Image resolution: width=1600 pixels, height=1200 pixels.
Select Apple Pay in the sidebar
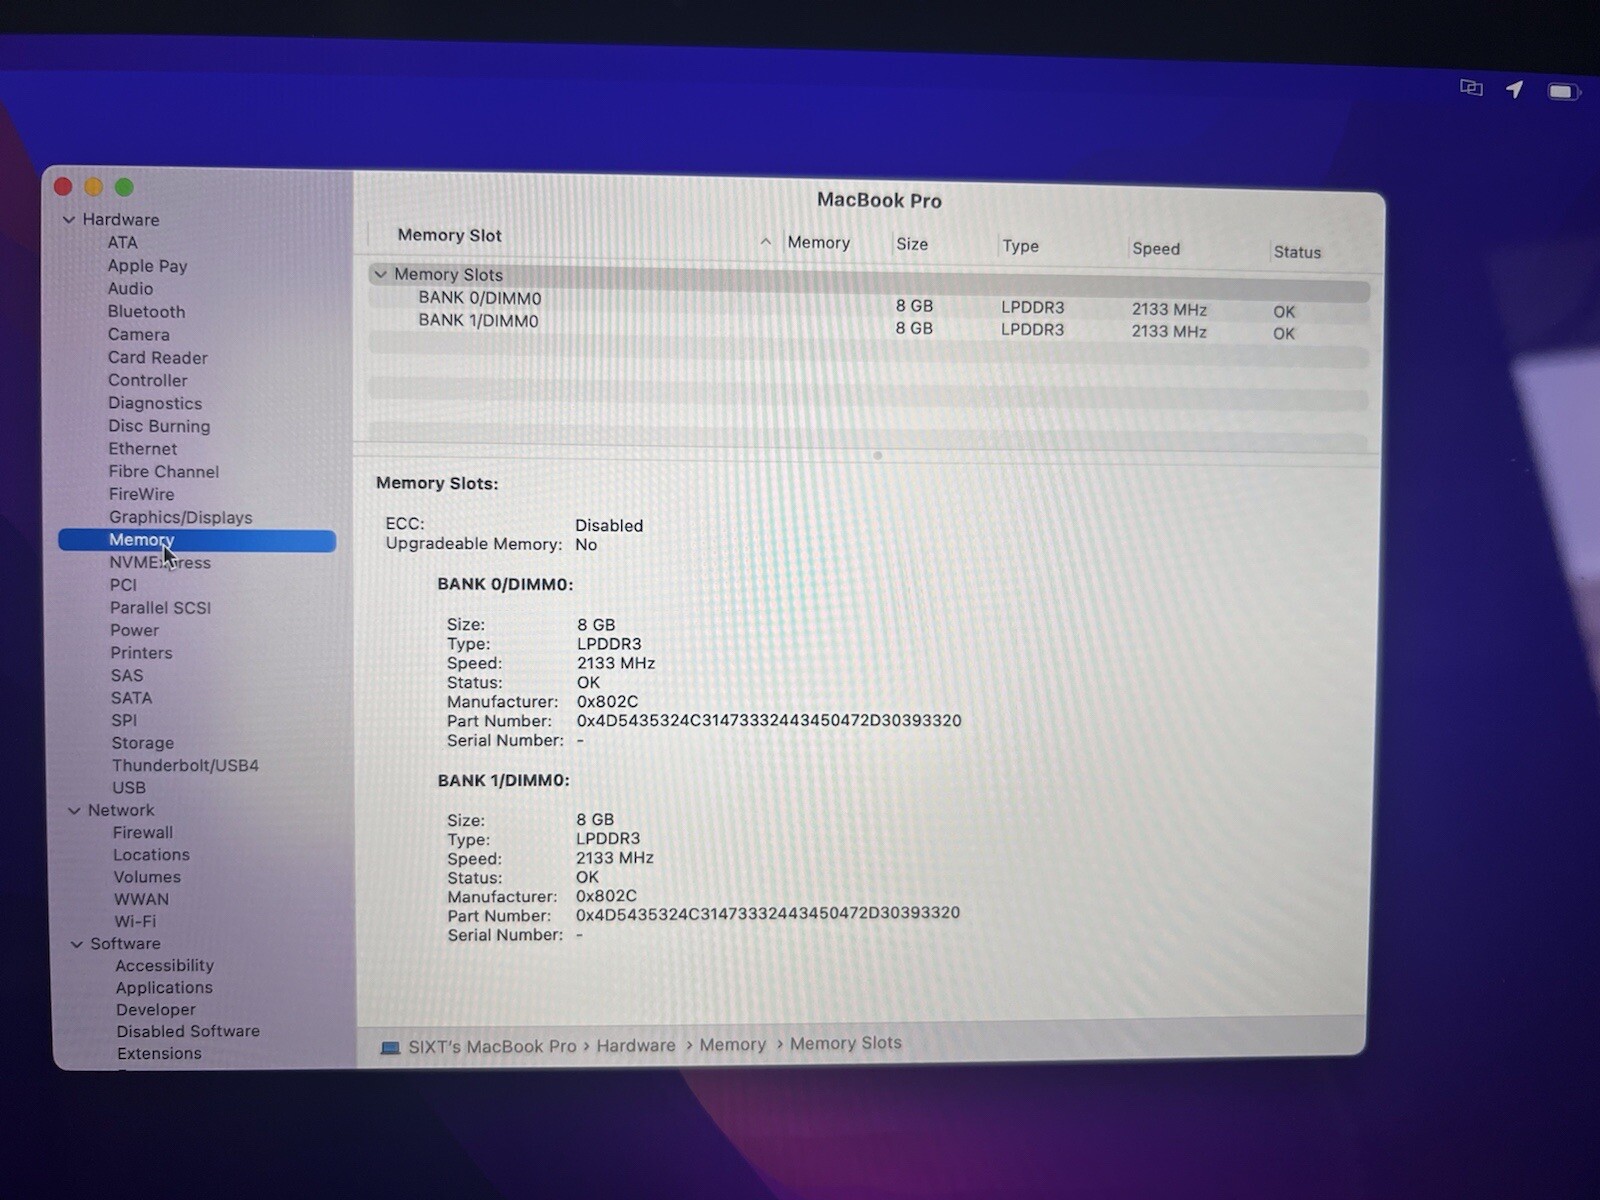147,266
